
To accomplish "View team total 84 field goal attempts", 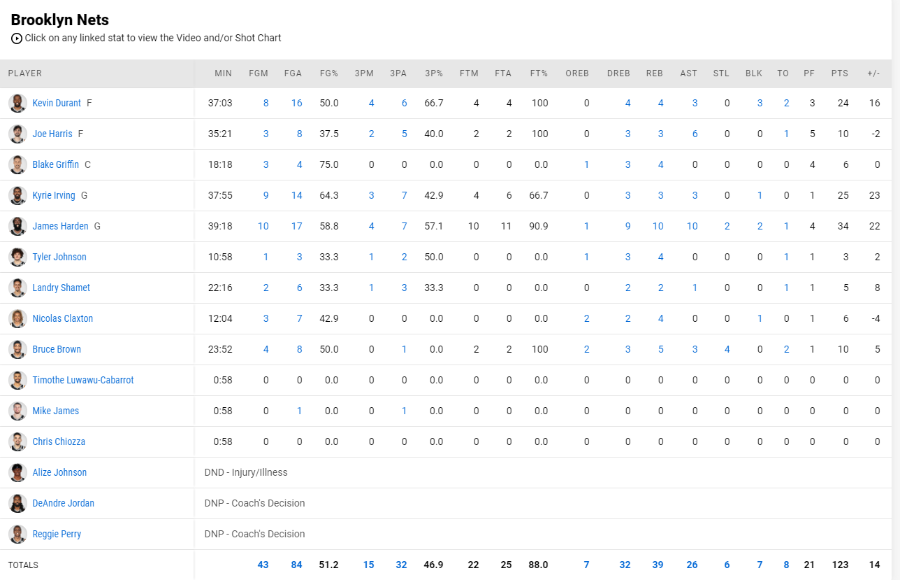I will tap(296, 565).
